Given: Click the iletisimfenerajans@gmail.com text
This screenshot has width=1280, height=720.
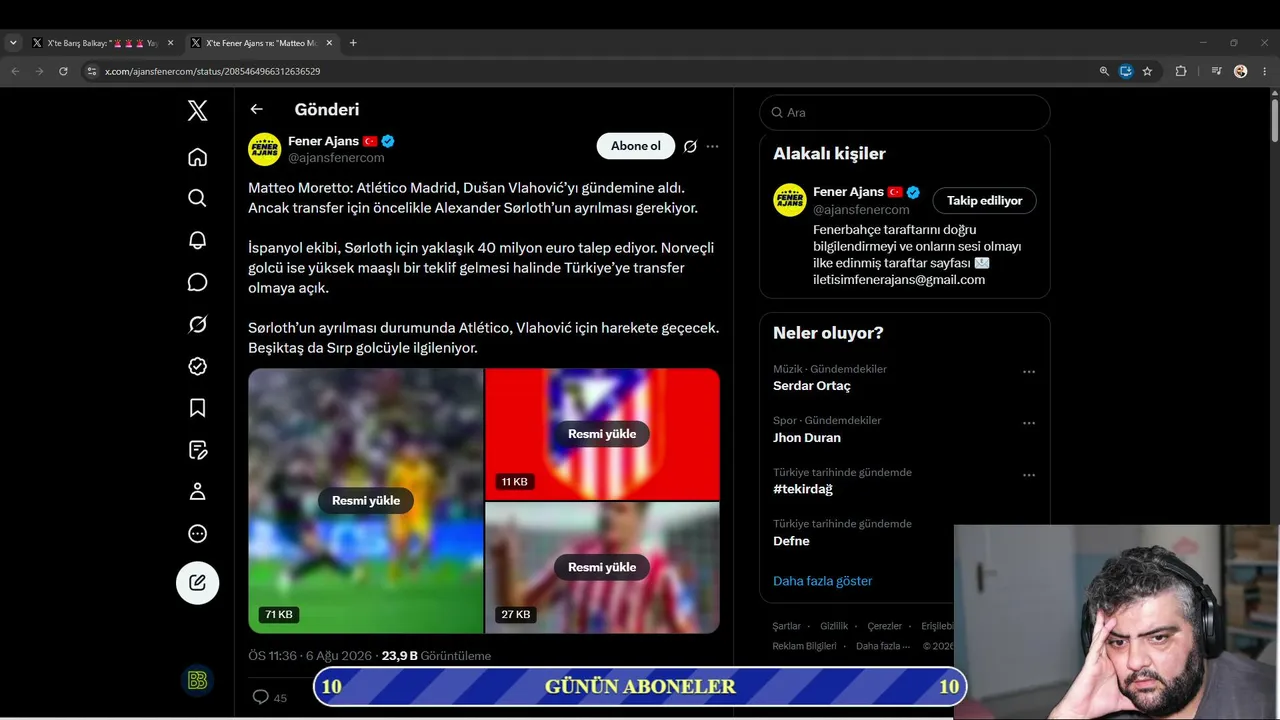Looking at the screenshot, I should pyautogui.click(x=899, y=280).
